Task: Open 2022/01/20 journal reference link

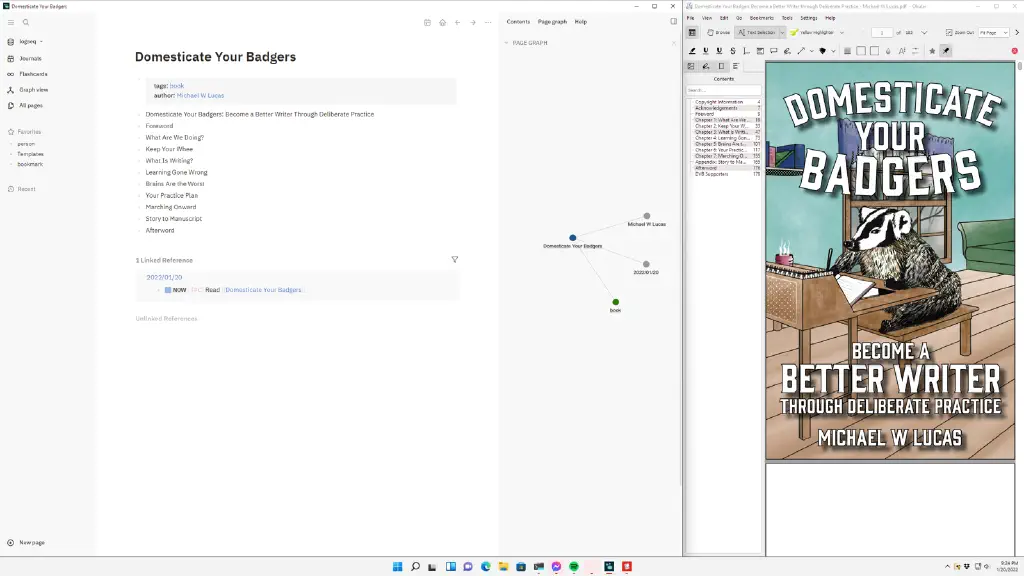Action: pos(164,278)
